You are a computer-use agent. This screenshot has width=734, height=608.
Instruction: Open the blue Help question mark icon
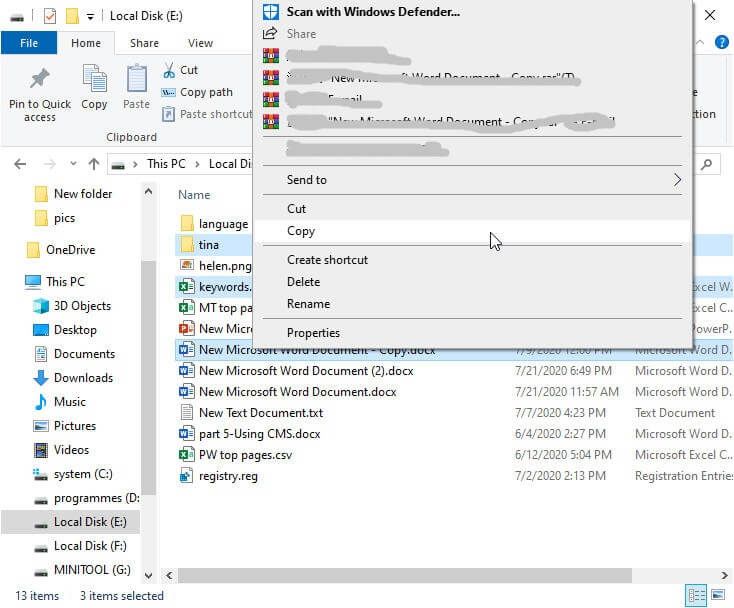click(721, 42)
